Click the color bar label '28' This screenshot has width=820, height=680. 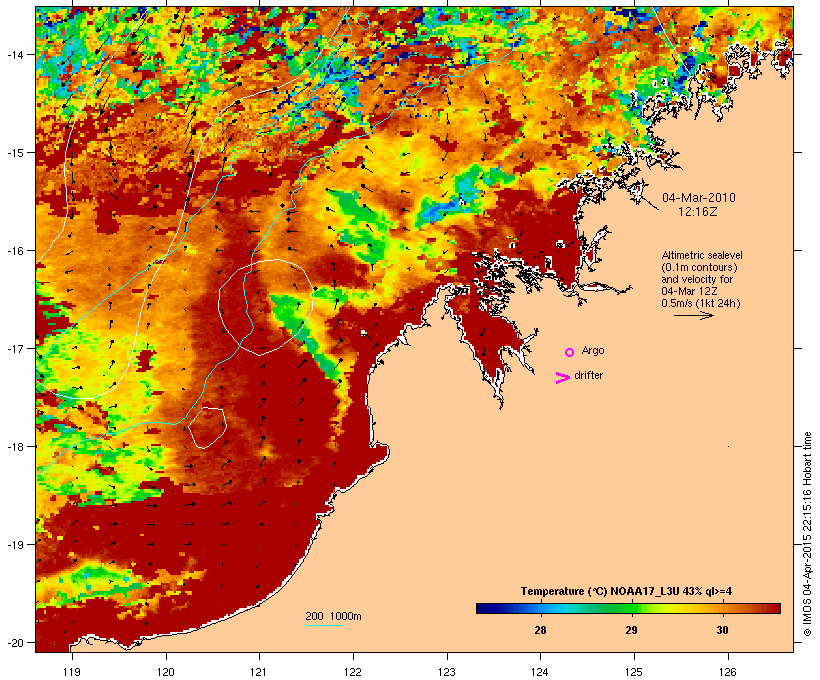540,630
